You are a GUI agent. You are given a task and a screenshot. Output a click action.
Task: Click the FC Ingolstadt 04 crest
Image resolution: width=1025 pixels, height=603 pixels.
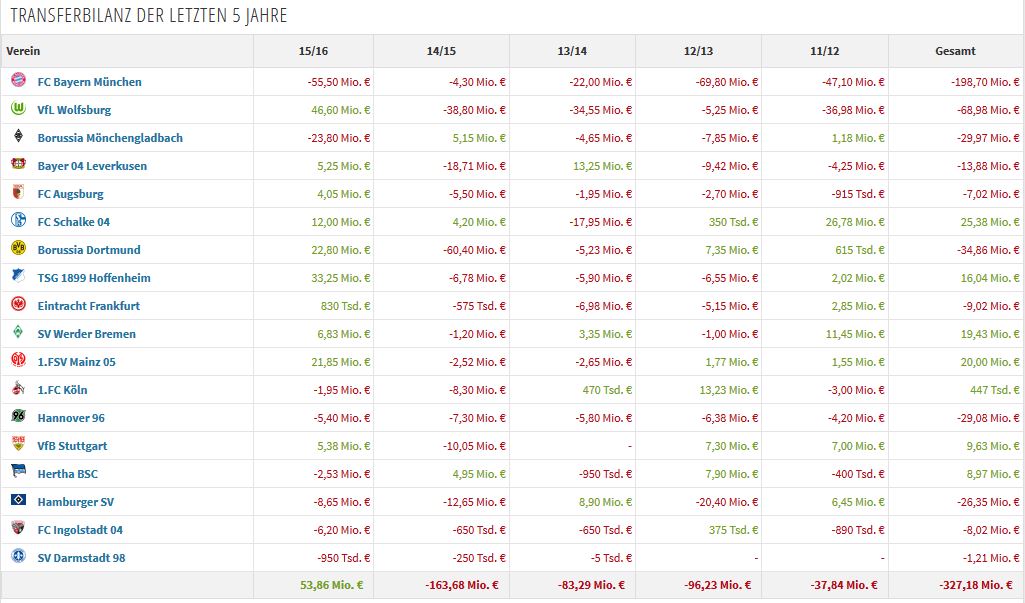[x=18, y=528]
